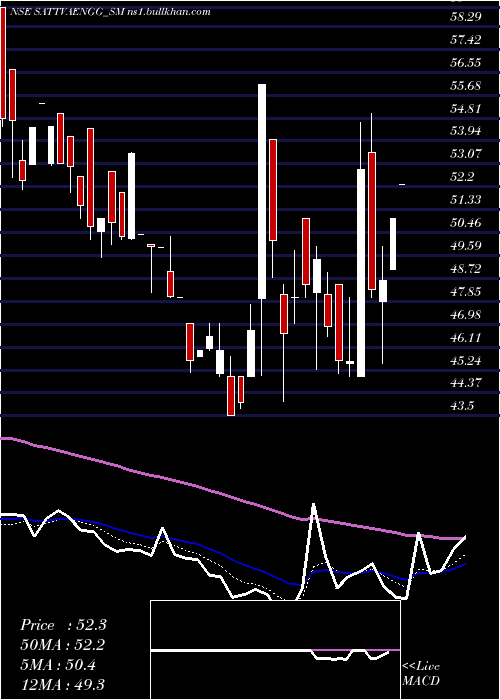This screenshot has width=500, height=700.
Task: Click the 46.98 price axis label
Action: click(x=466, y=315)
